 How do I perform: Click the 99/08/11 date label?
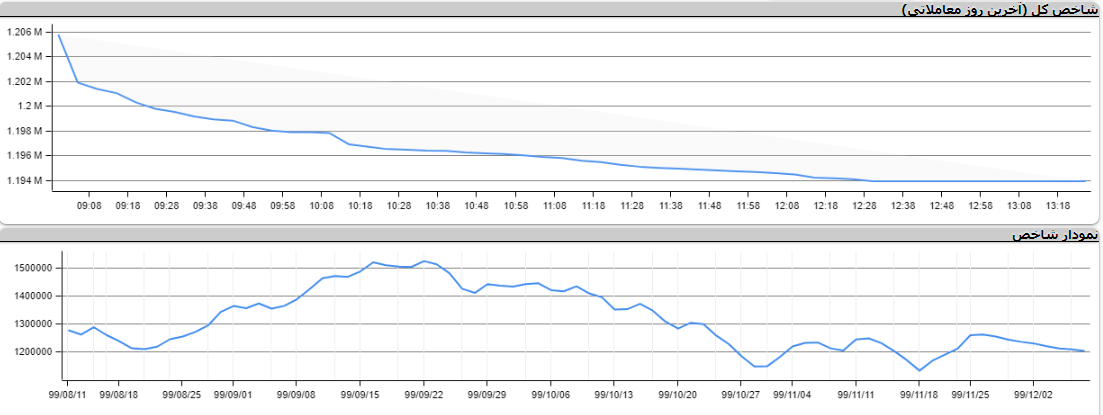[68, 395]
